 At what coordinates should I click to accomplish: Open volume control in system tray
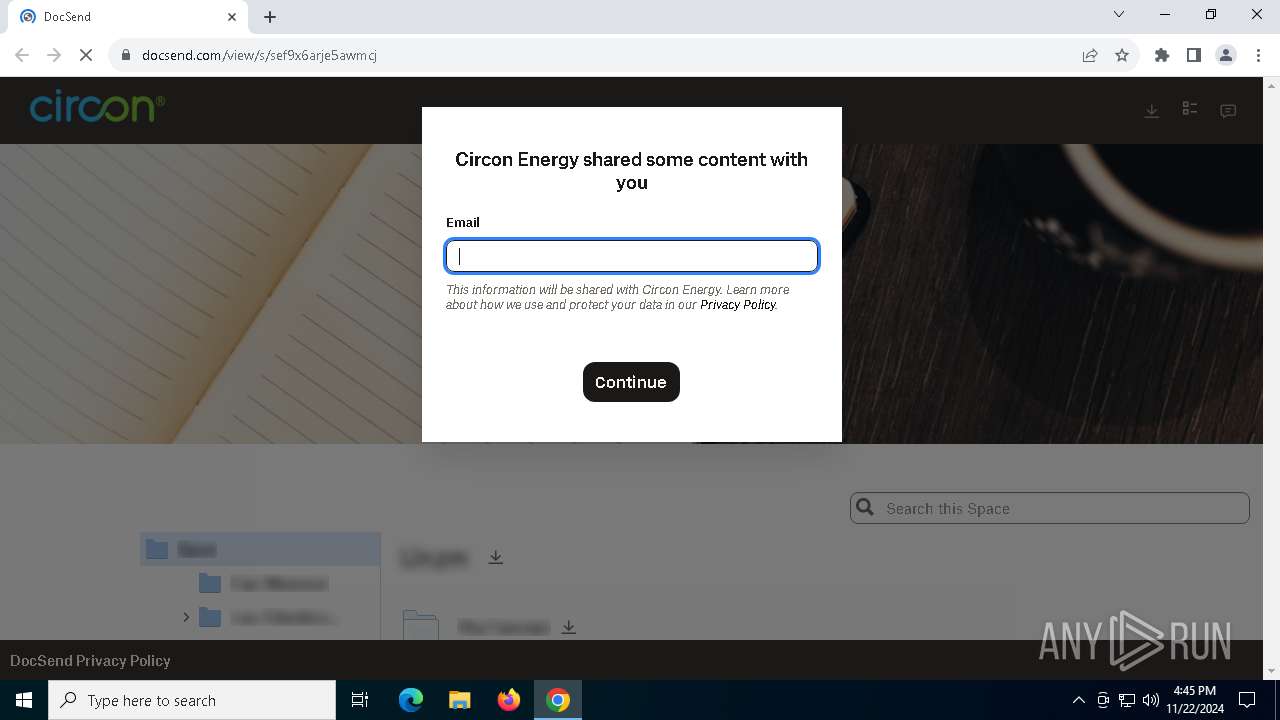pyautogui.click(x=1151, y=700)
